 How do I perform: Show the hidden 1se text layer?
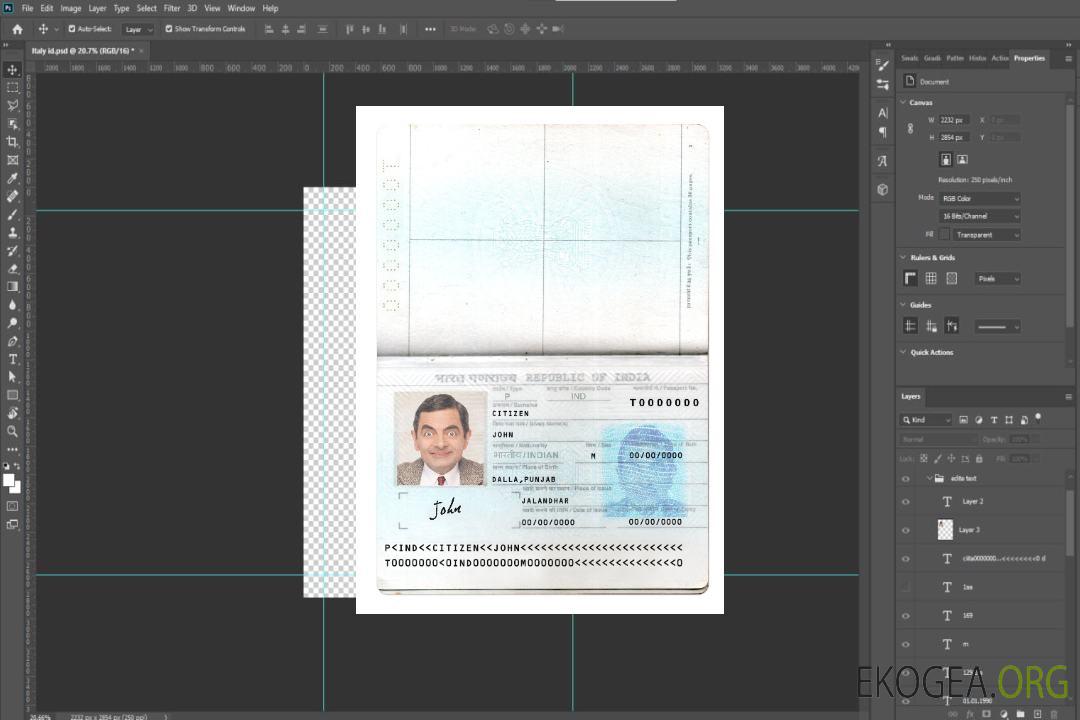[906, 588]
